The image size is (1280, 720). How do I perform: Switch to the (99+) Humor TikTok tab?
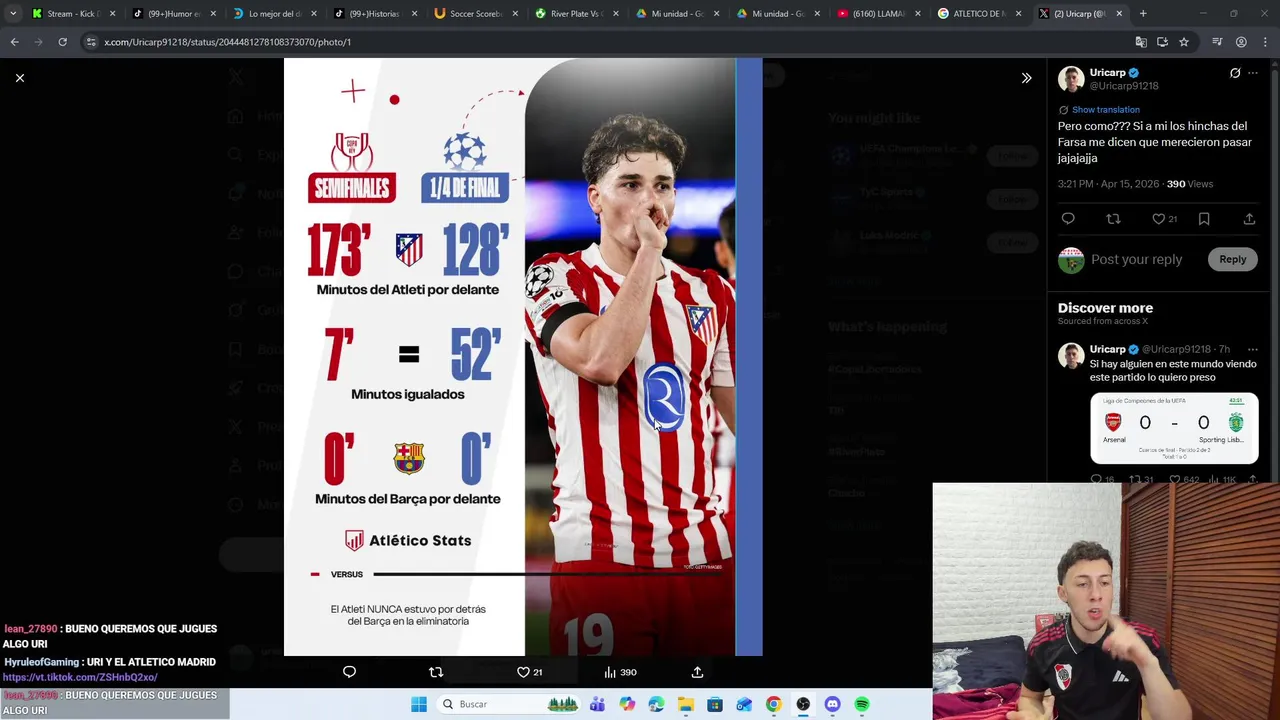pyautogui.click(x=175, y=14)
